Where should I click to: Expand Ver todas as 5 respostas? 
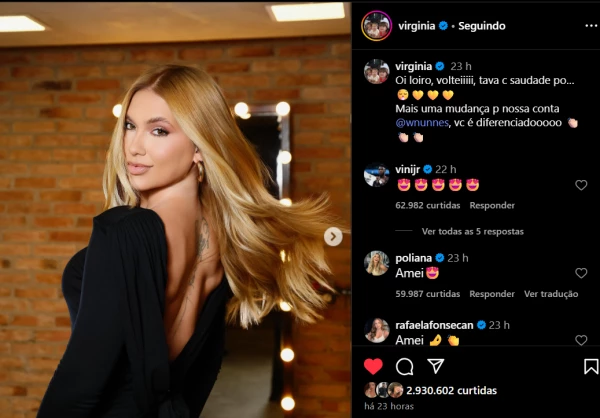pyautogui.click(x=473, y=231)
